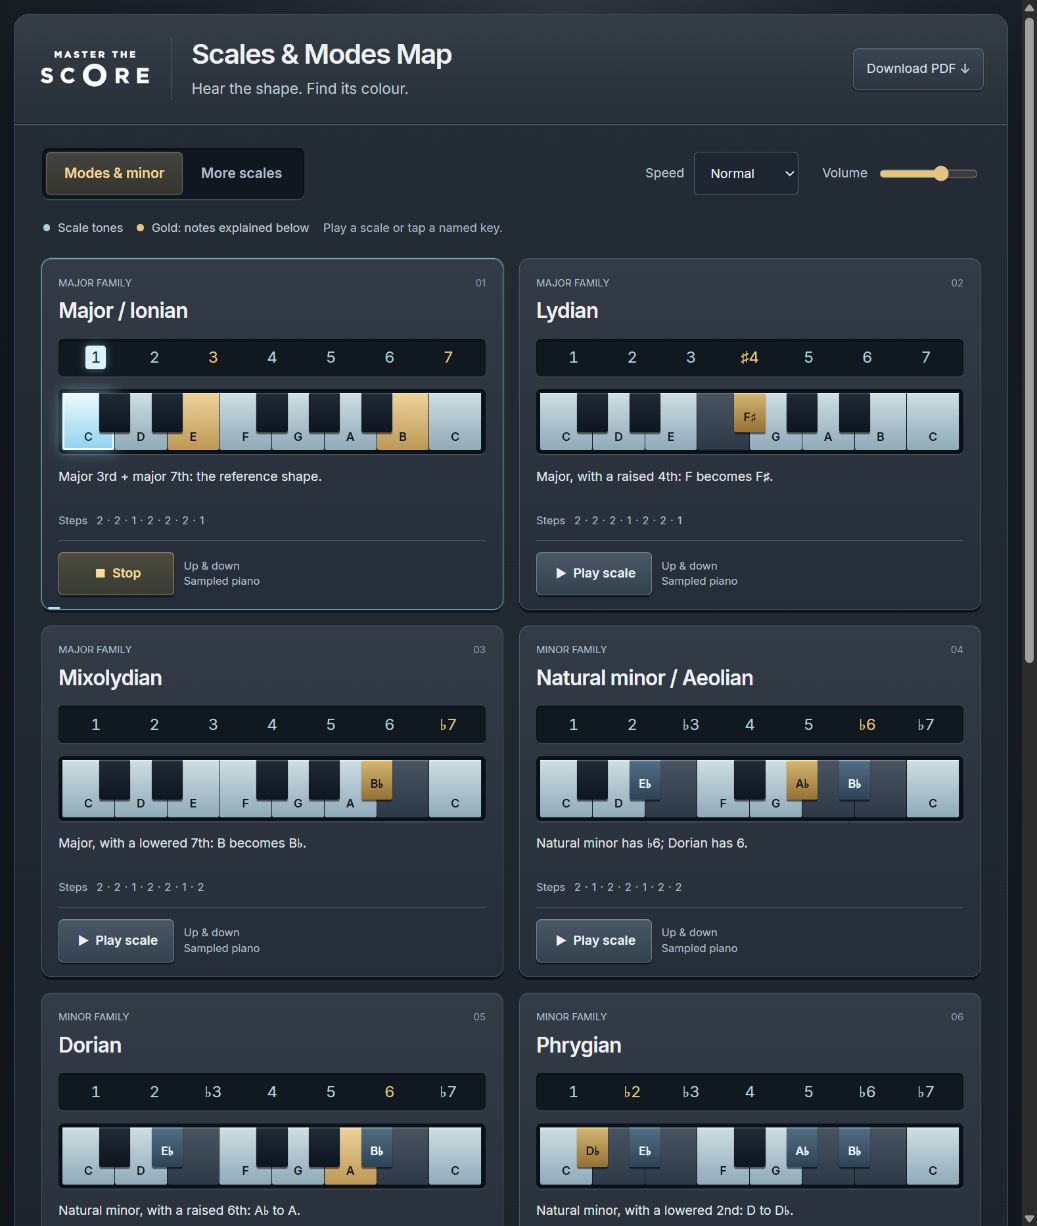Tap the E♭ key on Phrygian keyboard

point(645,1146)
